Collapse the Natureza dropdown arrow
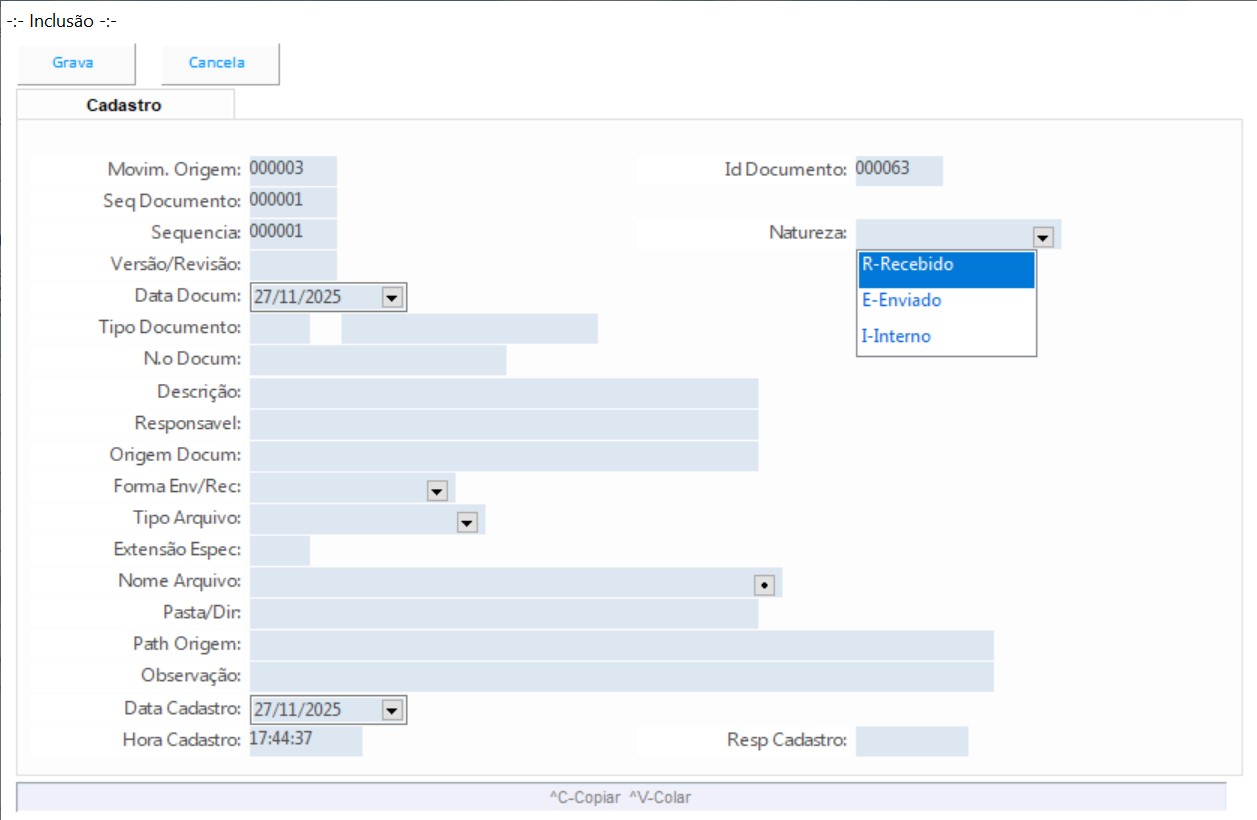Viewport: 1257px width, 820px height. [1043, 237]
